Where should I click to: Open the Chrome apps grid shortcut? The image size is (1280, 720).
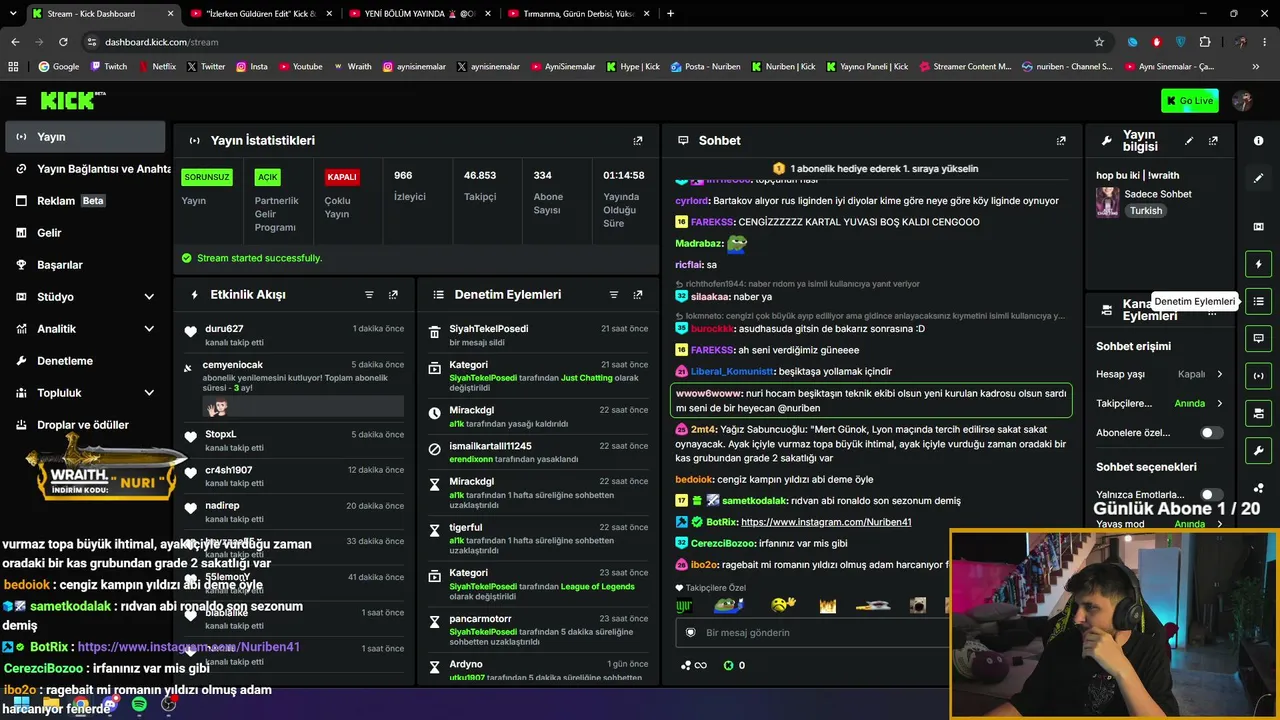click(x=13, y=67)
